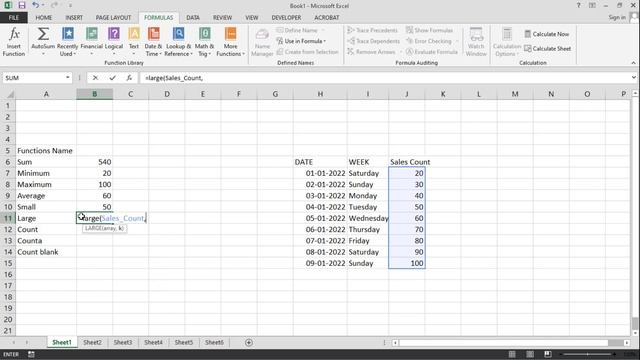Viewport: 640px width, 360px height.
Task: Click into the formula bar text
Action: pos(384,78)
